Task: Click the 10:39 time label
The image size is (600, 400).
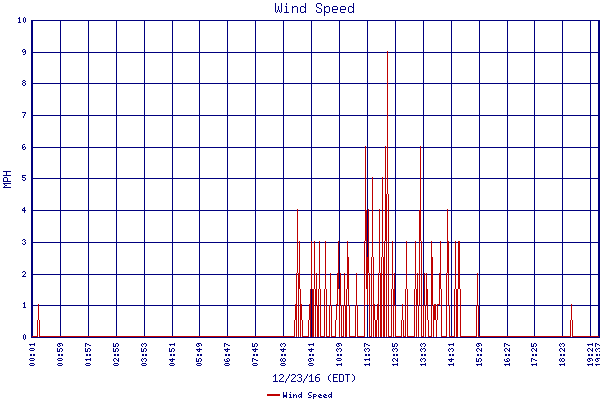Action: click(x=339, y=354)
